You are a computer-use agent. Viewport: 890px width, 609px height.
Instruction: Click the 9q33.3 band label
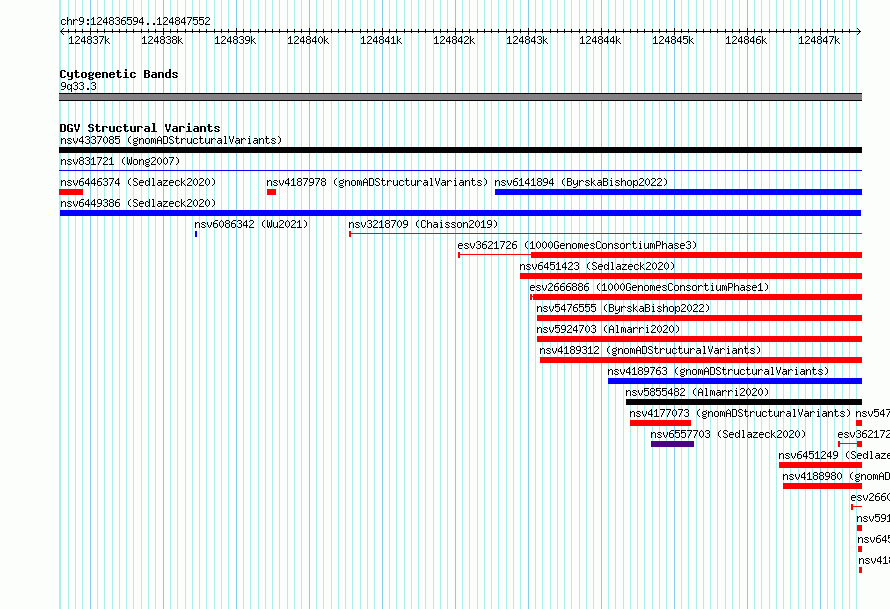(x=78, y=86)
